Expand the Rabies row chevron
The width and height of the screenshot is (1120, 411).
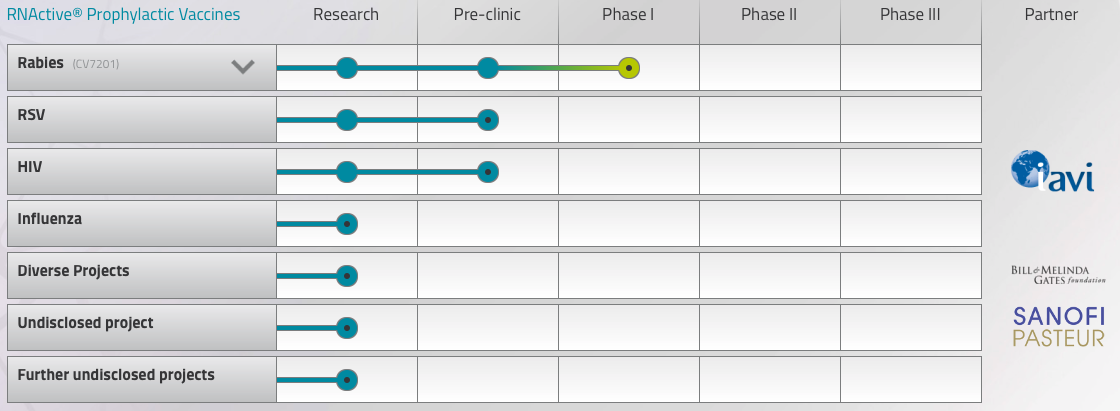[x=243, y=67]
